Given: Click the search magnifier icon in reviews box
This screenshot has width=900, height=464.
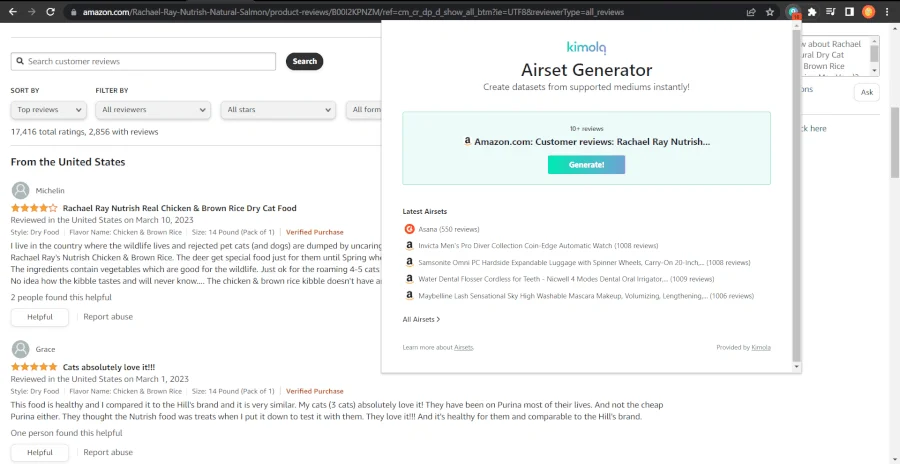Looking at the screenshot, I should [20, 61].
